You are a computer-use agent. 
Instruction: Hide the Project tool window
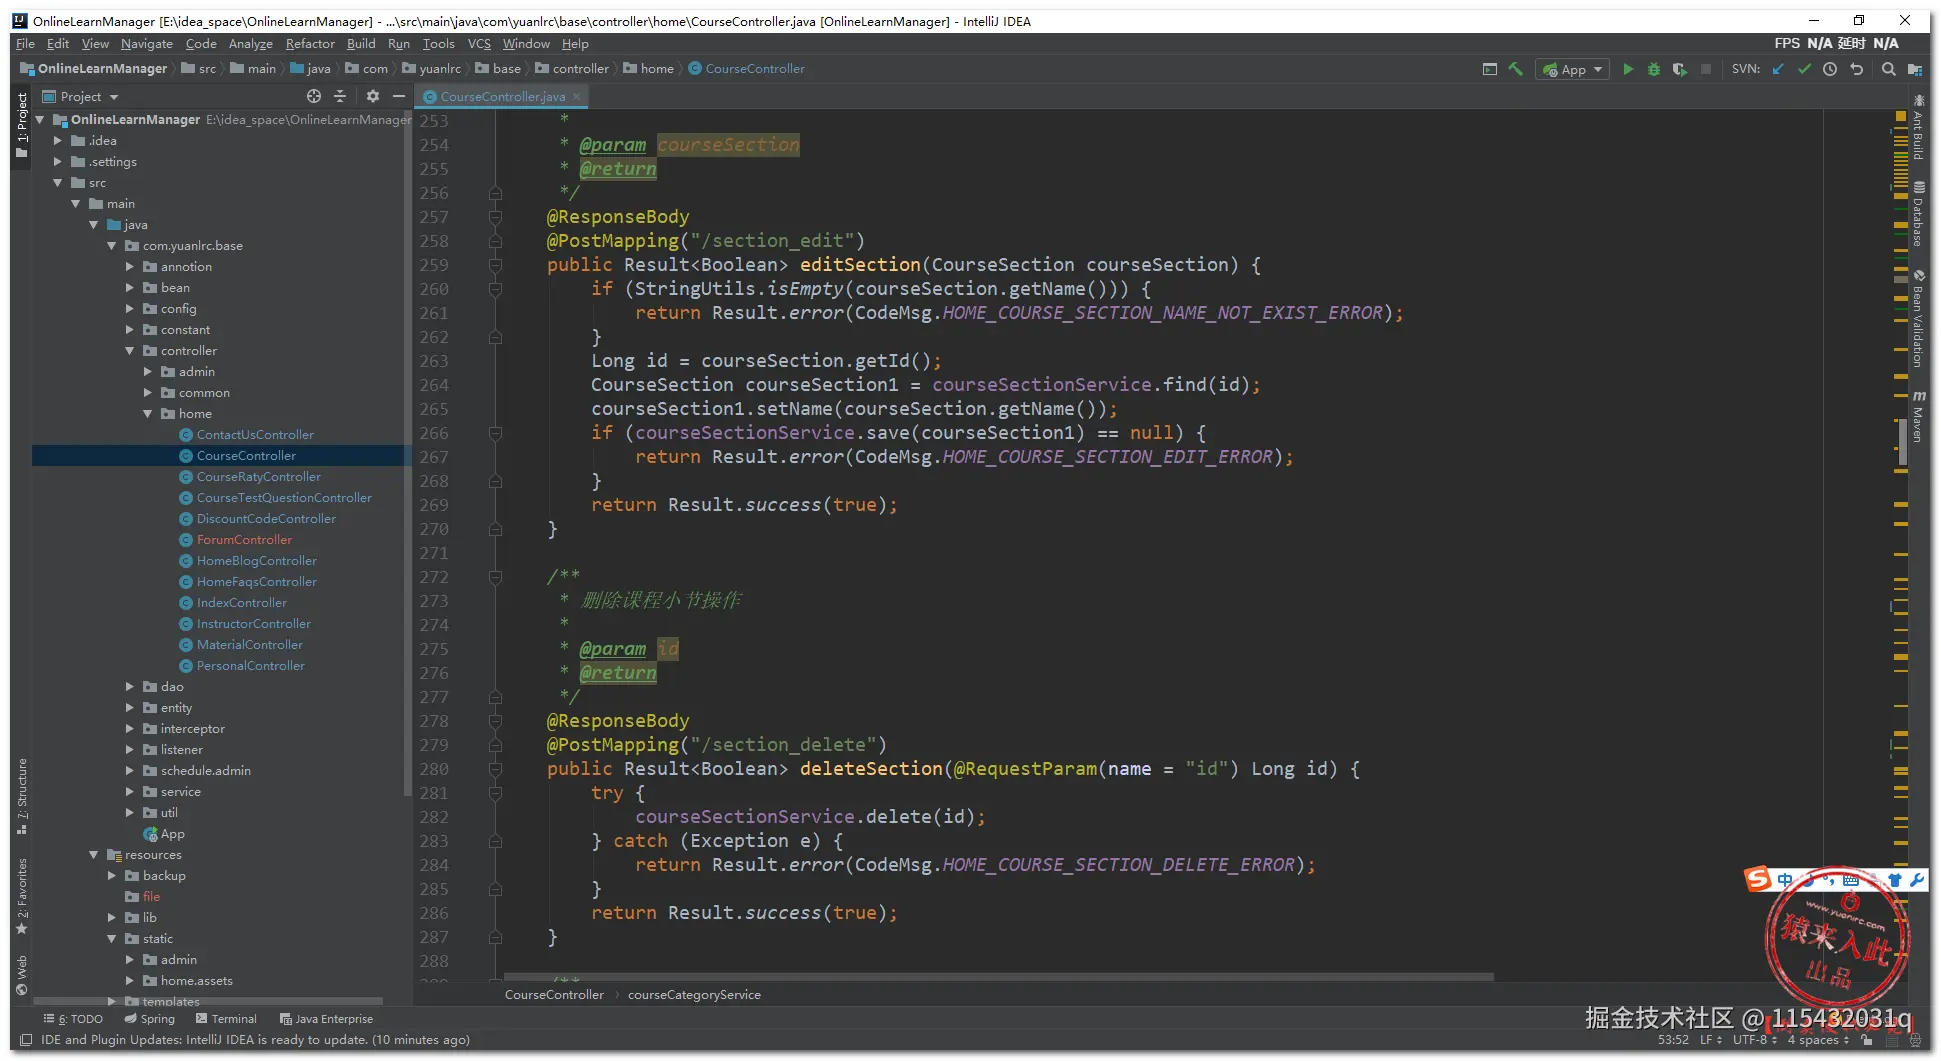click(x=399, y=96)
